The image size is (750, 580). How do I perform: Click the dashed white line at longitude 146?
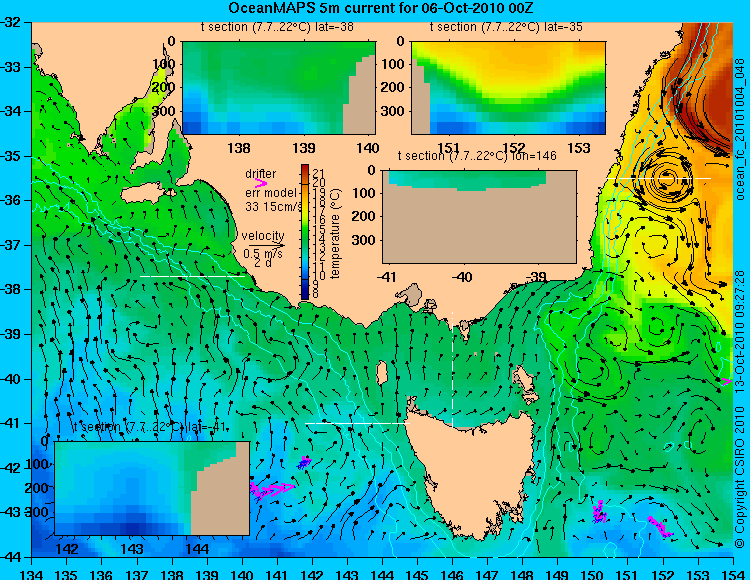pos(452,370)
